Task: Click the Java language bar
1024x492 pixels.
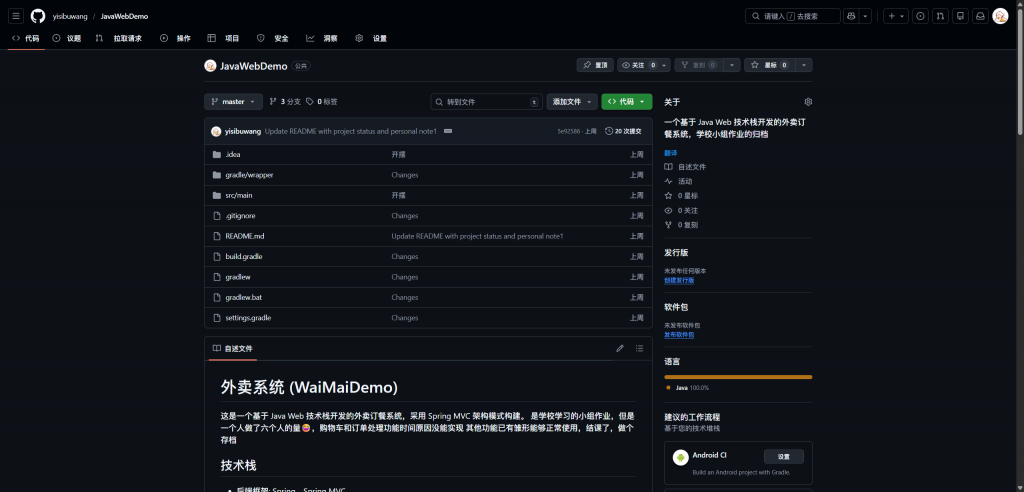Action: pos(738,377)
